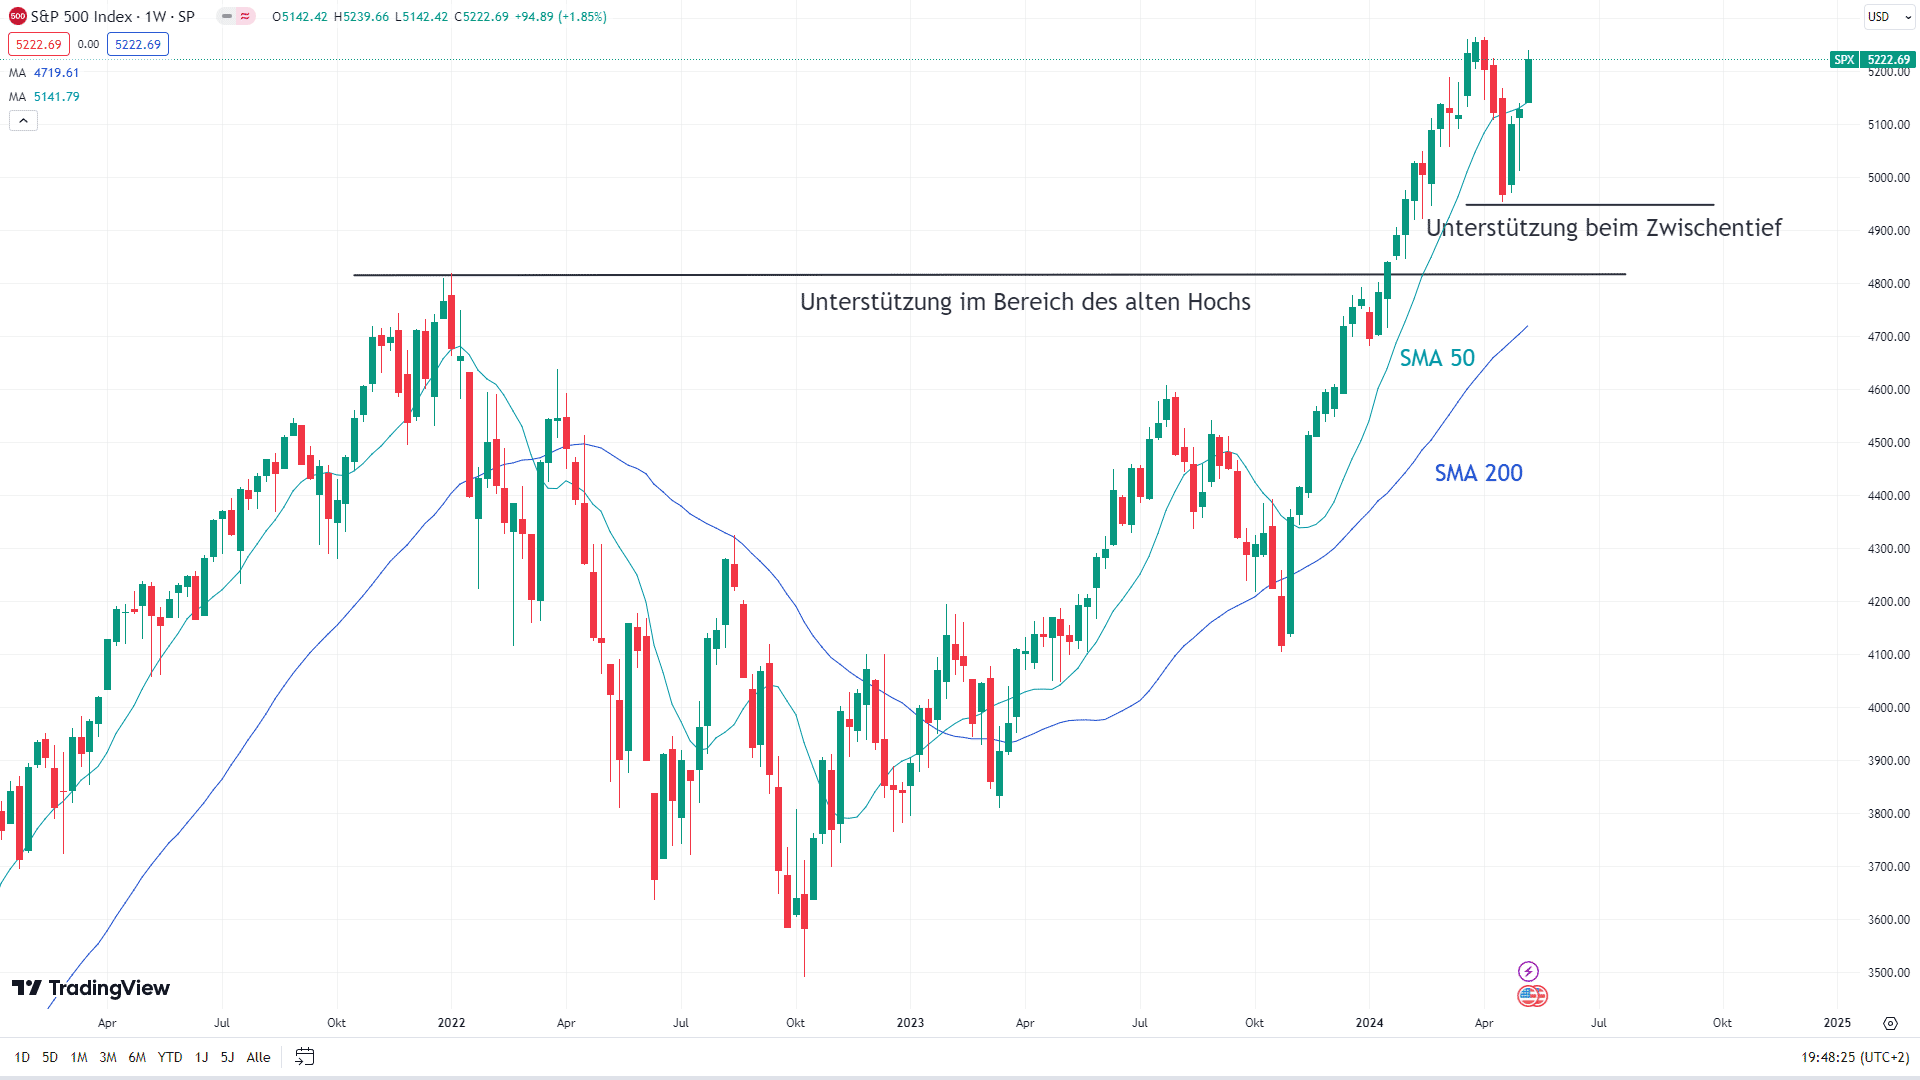Select the 5J time range

pos(227,1057)
